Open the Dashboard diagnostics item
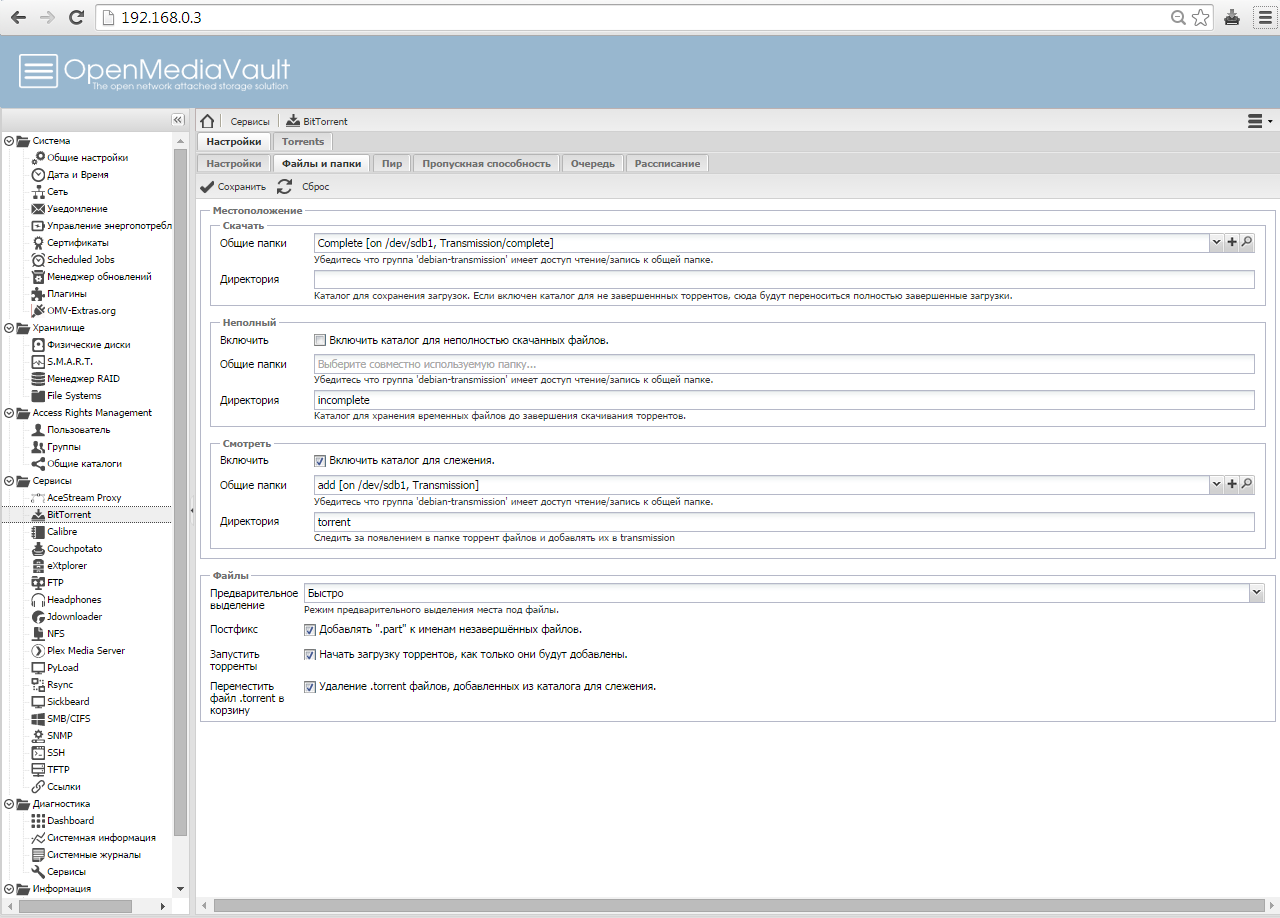The image size is (1280, 918). point(70,820)
